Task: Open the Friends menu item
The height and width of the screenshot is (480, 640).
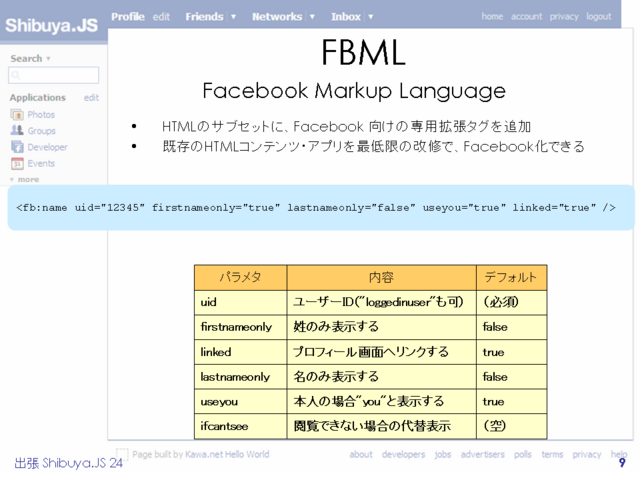Action: pyautogui.click(x=204, y=17)
